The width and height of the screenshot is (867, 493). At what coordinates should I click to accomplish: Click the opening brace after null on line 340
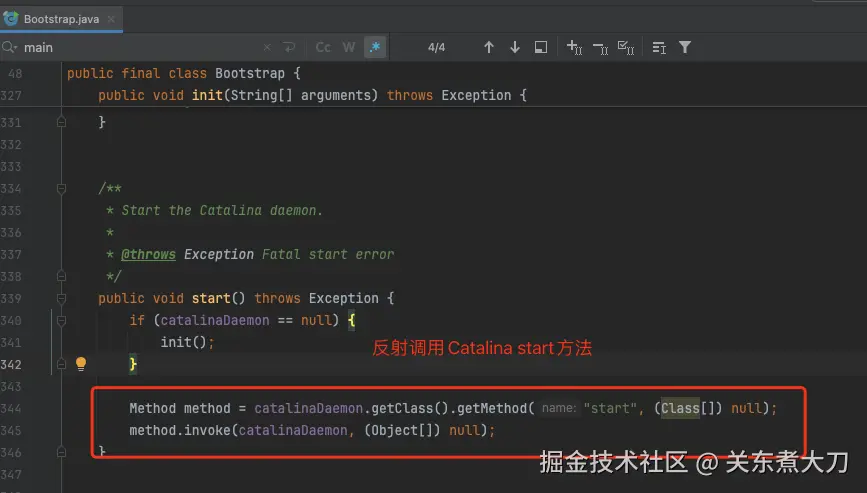point(352,321)
